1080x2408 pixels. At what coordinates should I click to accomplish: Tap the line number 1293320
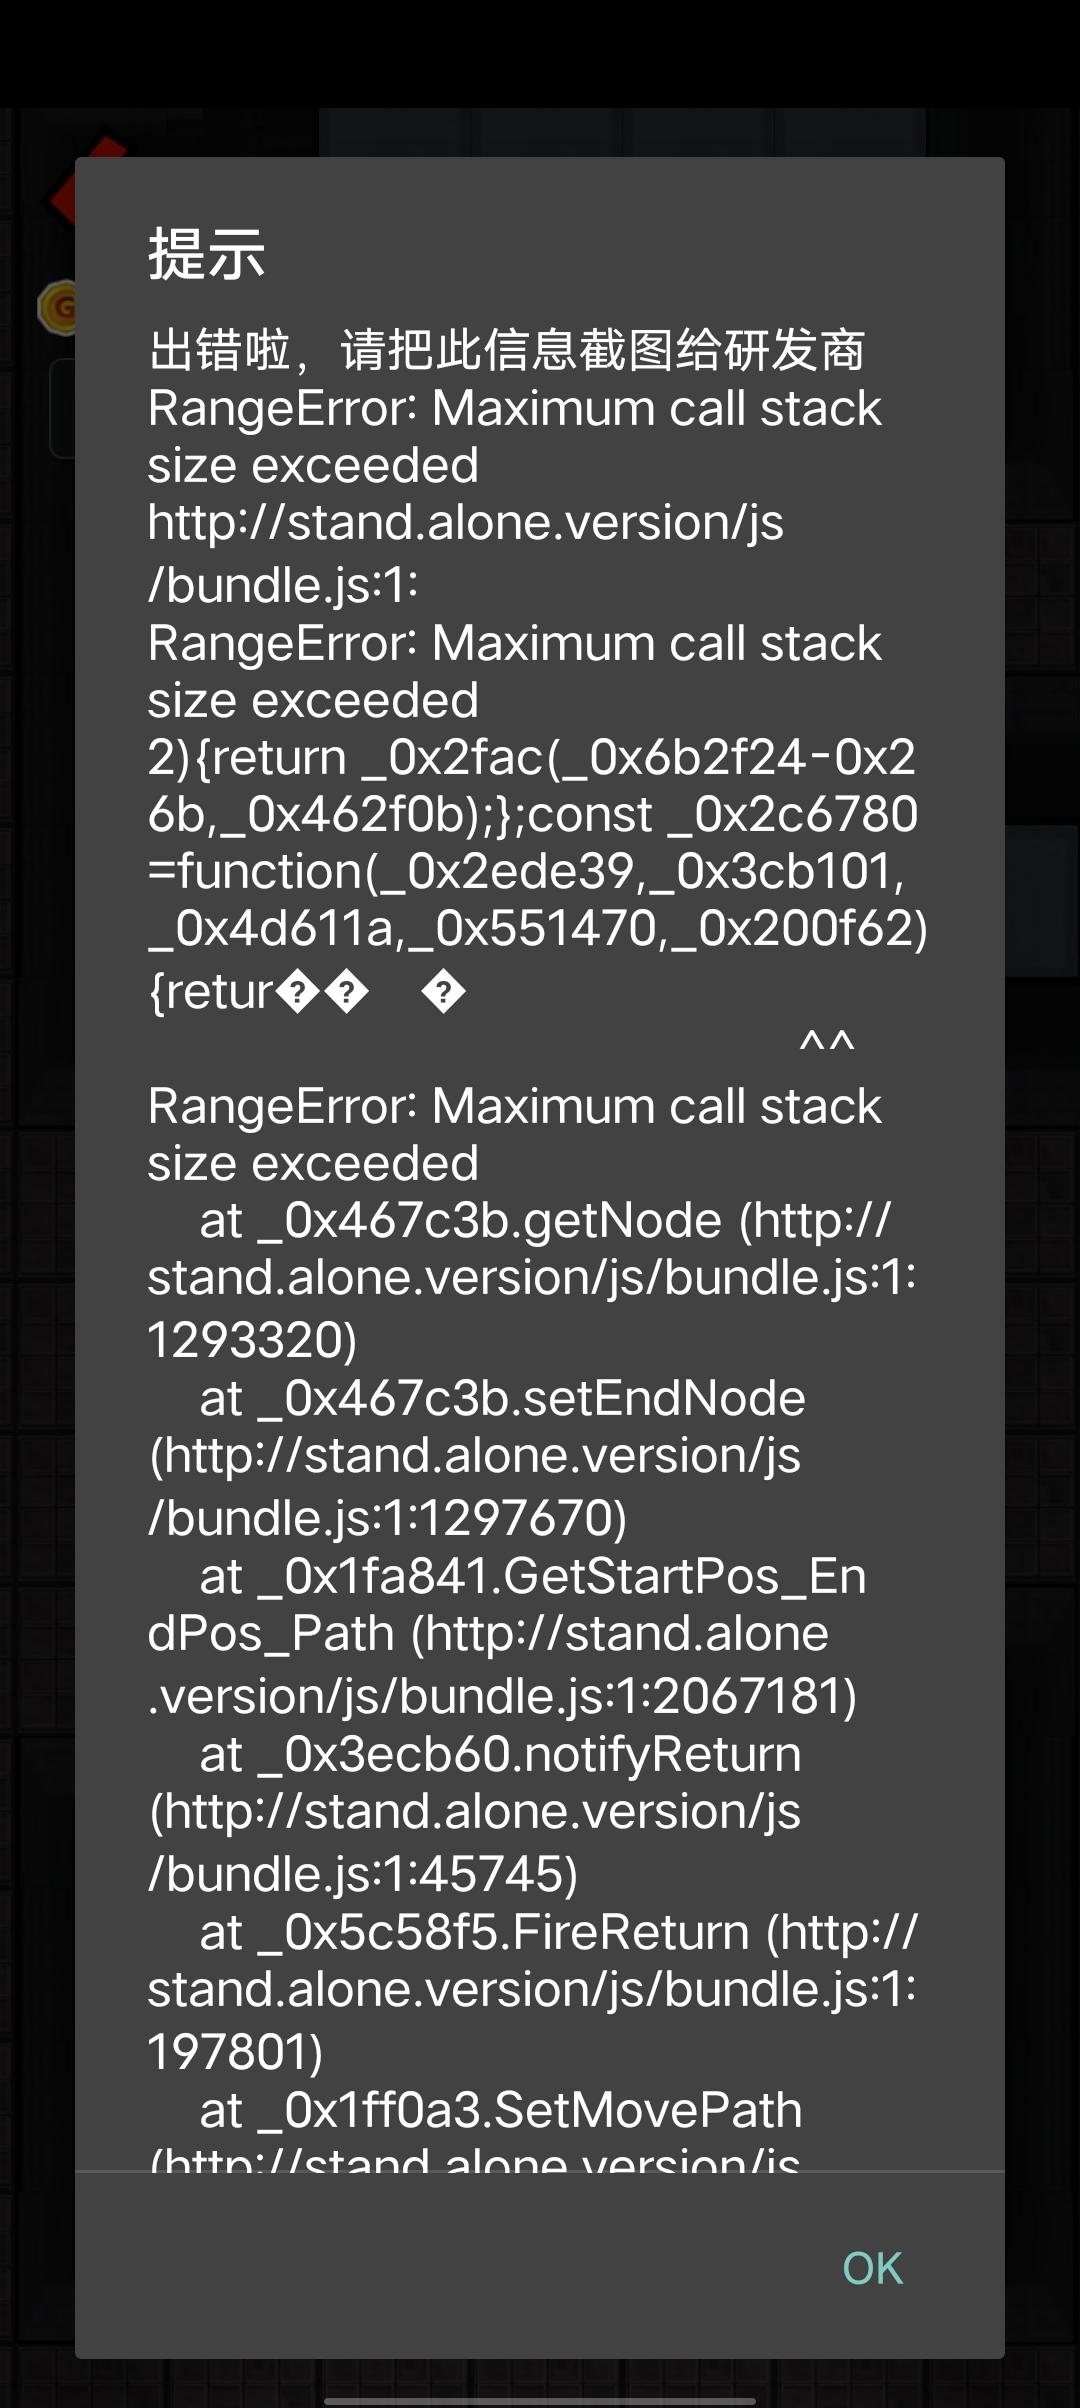tap(251, 1339)
